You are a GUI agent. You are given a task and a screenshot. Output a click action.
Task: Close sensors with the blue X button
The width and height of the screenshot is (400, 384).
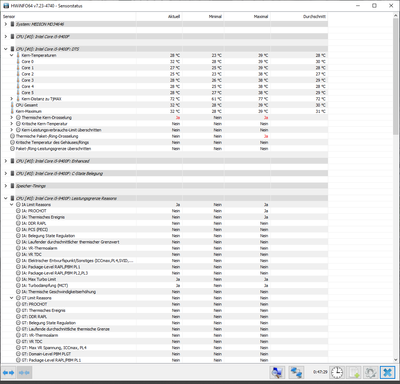click(387, 372)
